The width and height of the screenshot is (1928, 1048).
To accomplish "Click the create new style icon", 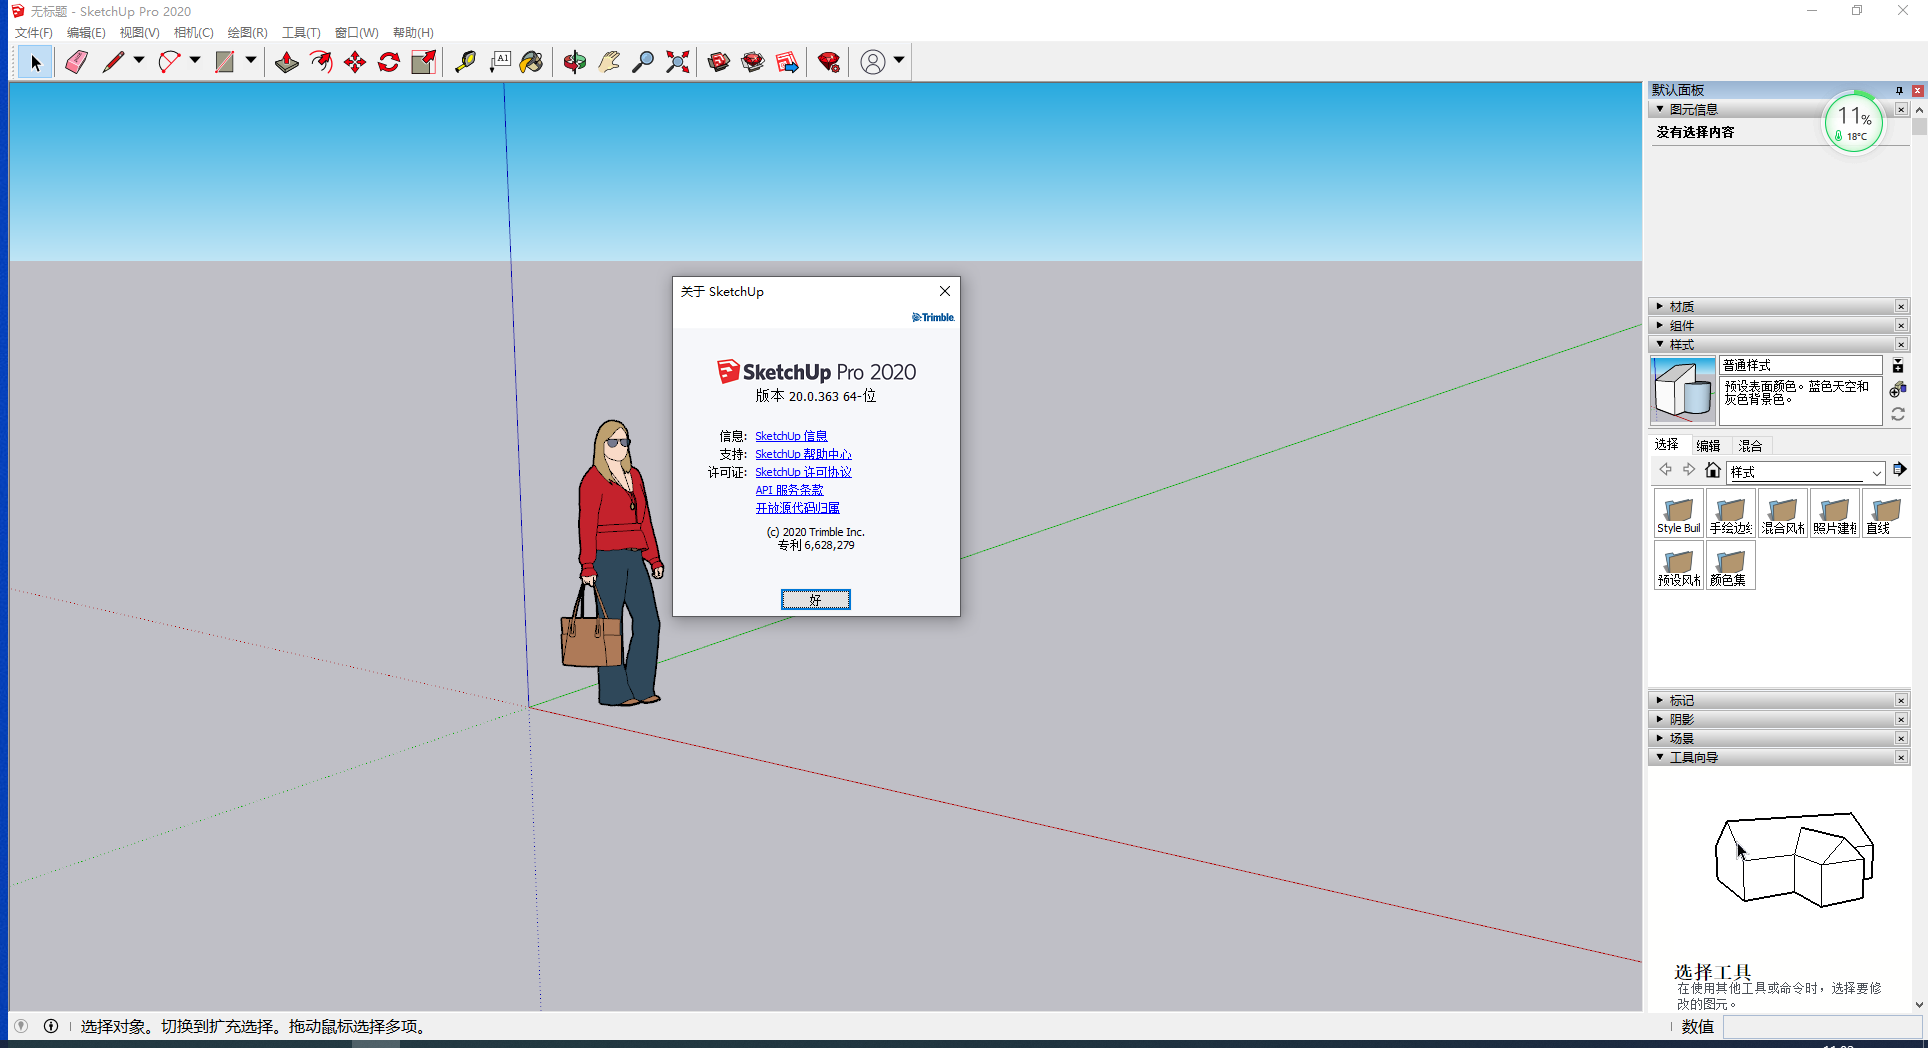I will (x=1898, y=390).
